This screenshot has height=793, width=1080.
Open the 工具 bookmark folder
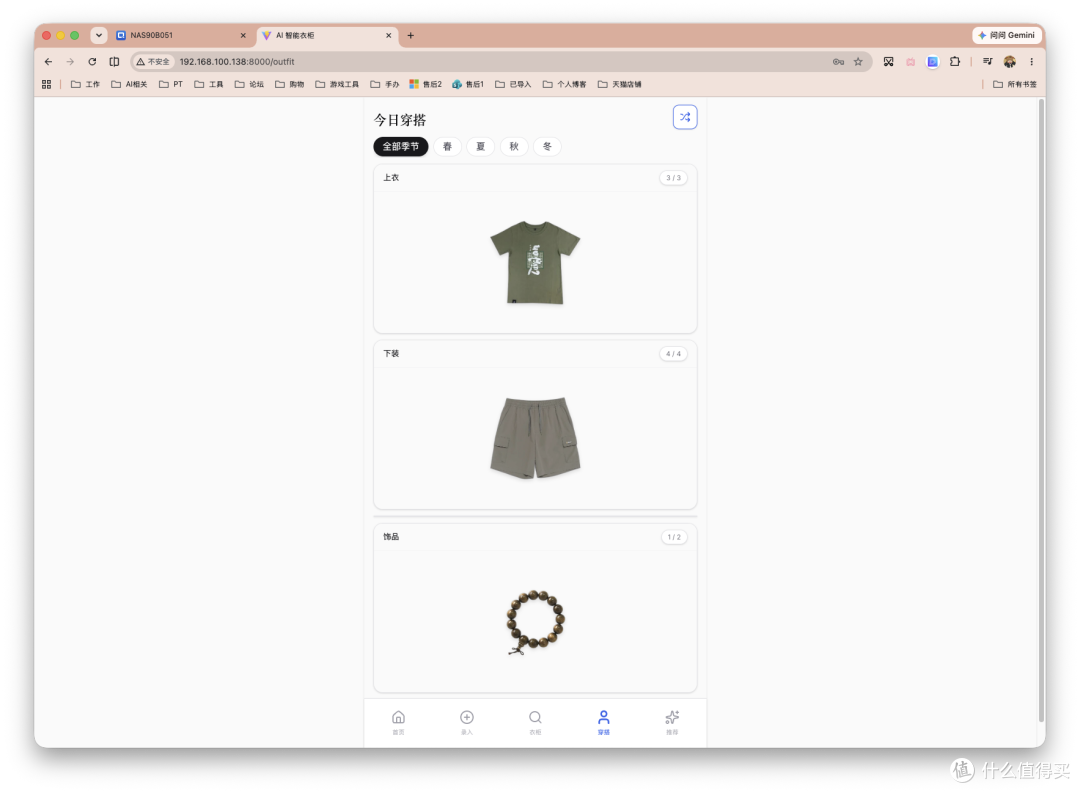click(209, 84)
